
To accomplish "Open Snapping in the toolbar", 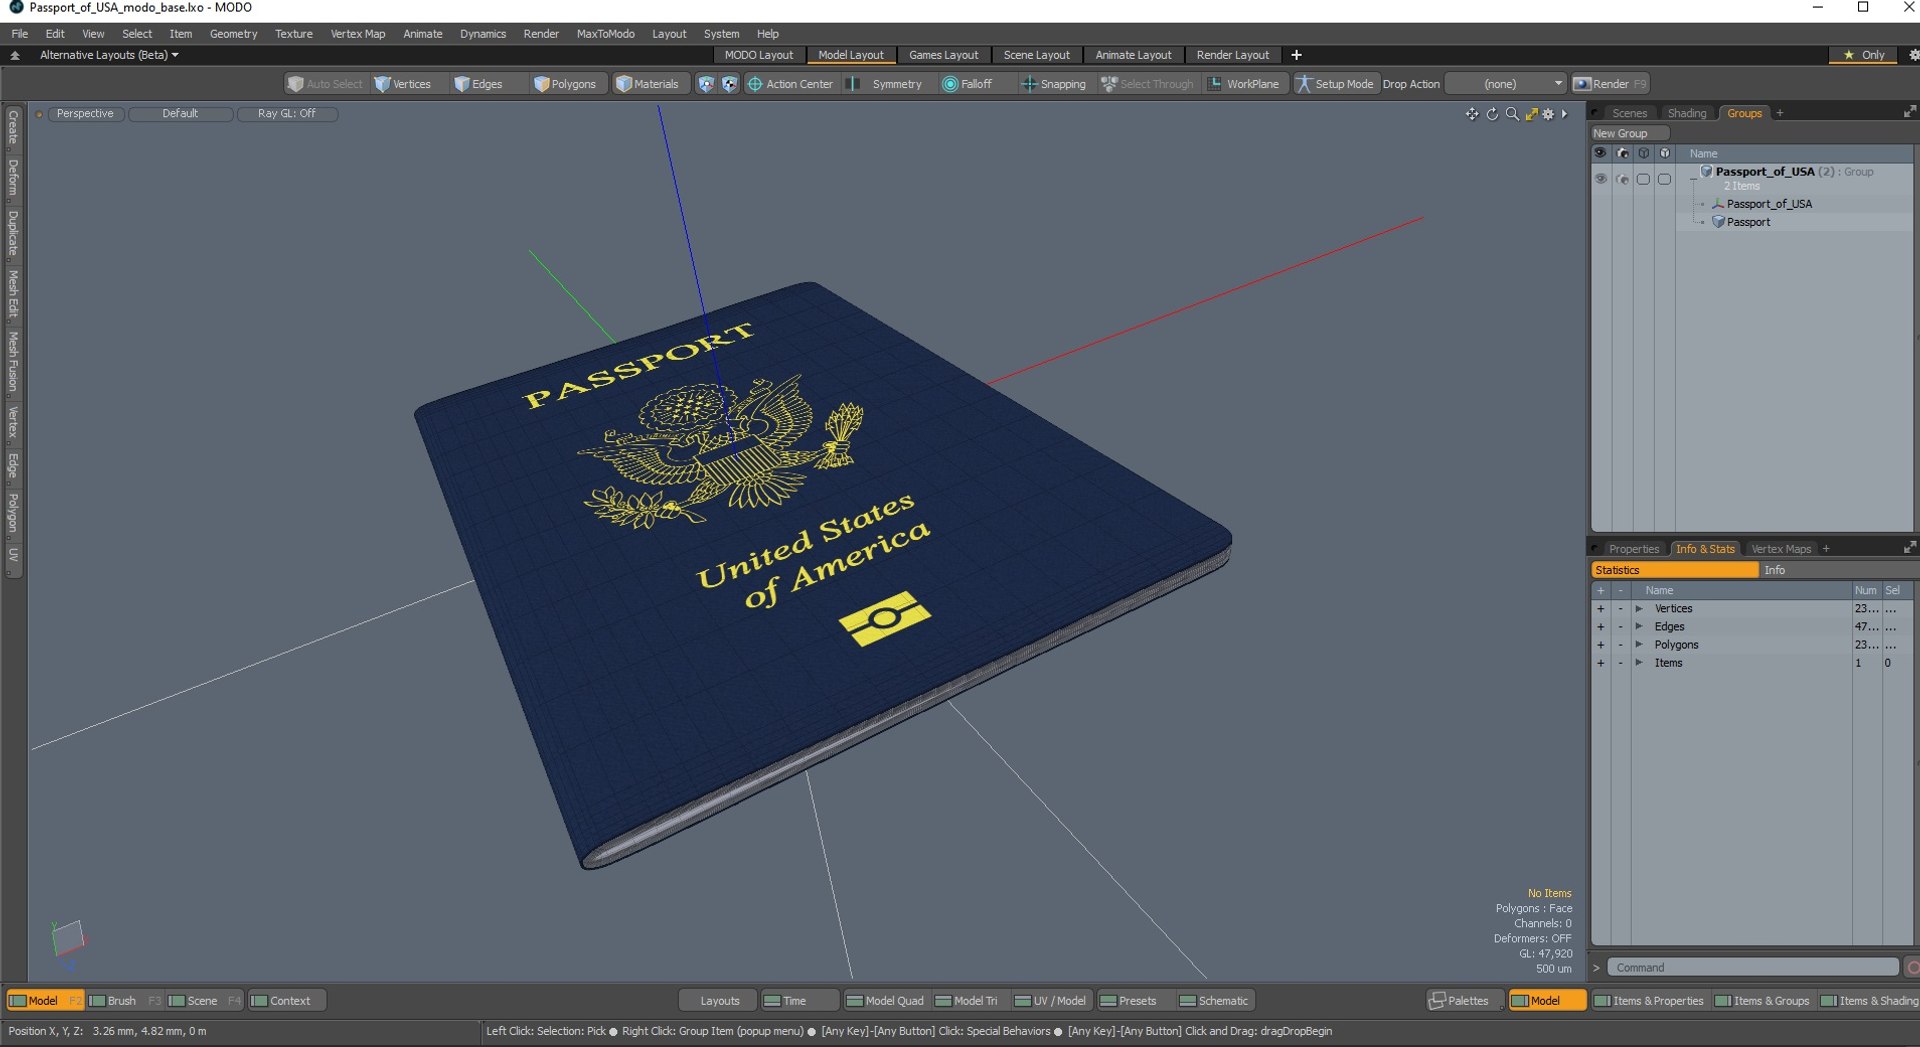I will 1053,84.
